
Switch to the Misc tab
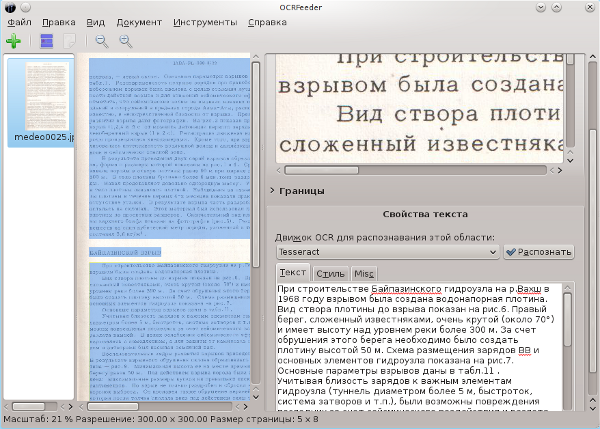[364, 273]
